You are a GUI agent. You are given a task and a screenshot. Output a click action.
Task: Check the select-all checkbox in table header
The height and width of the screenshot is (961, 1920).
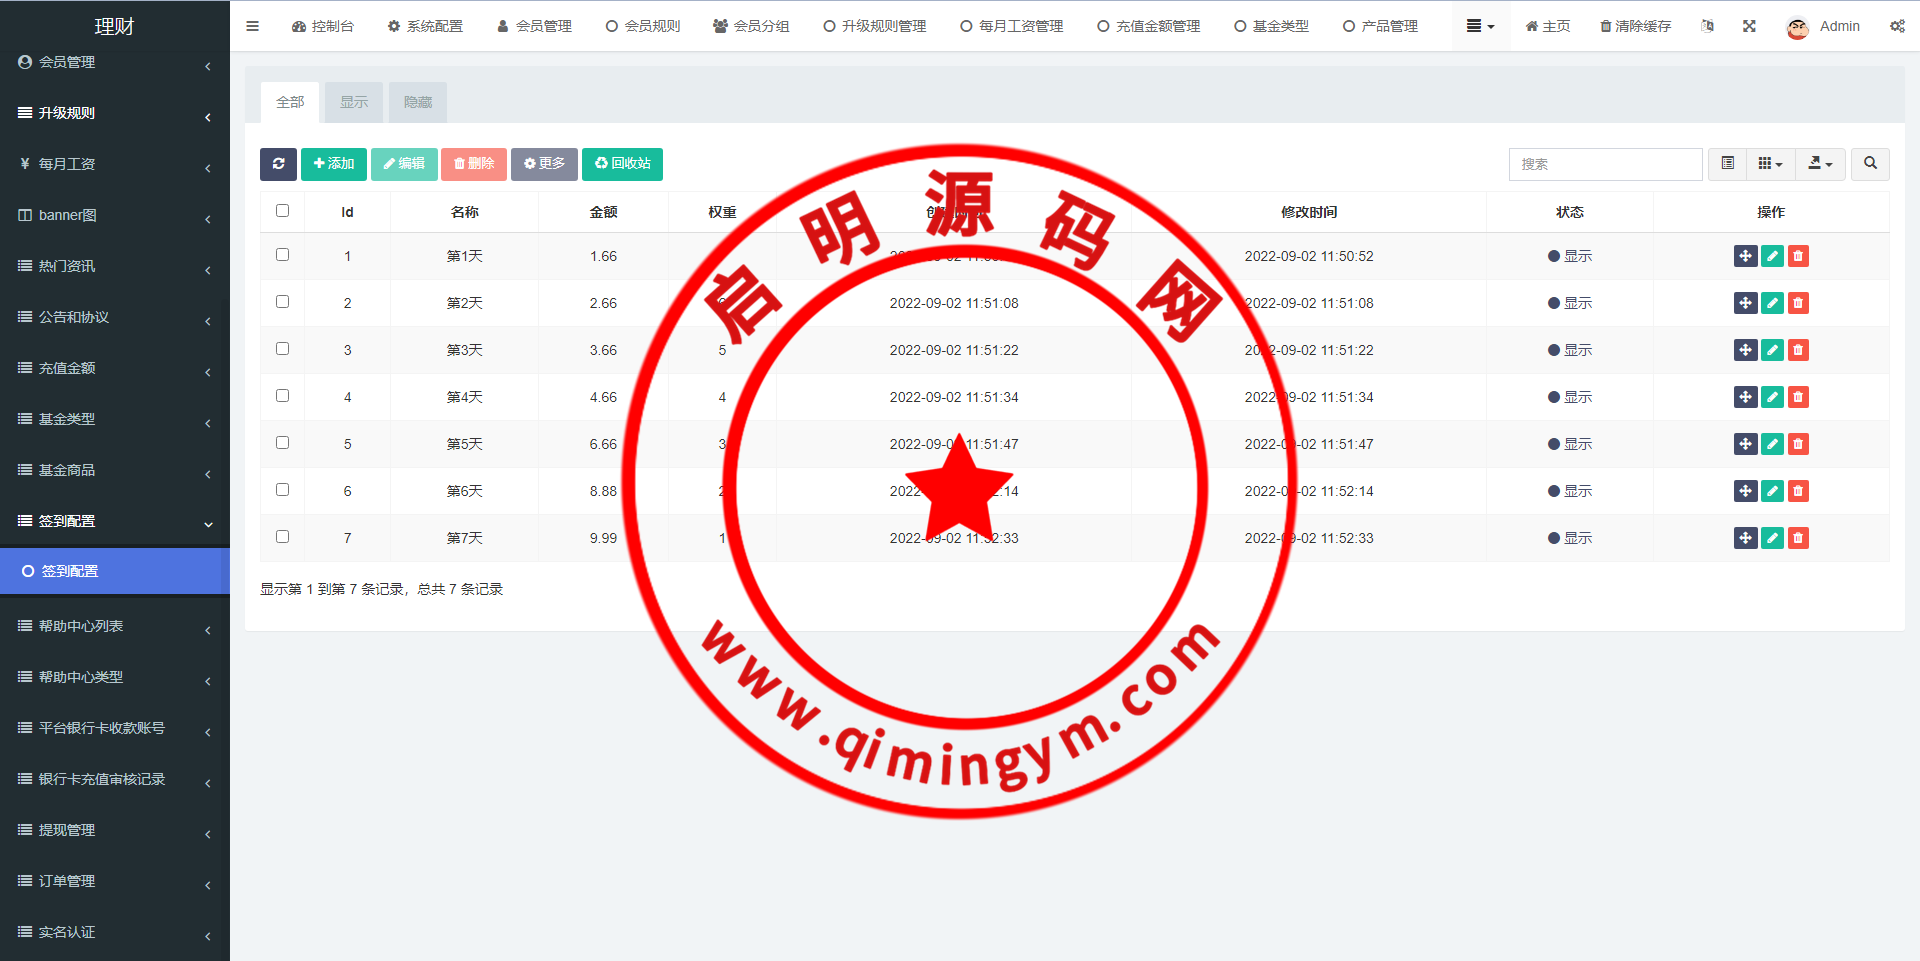coord(282,211)
